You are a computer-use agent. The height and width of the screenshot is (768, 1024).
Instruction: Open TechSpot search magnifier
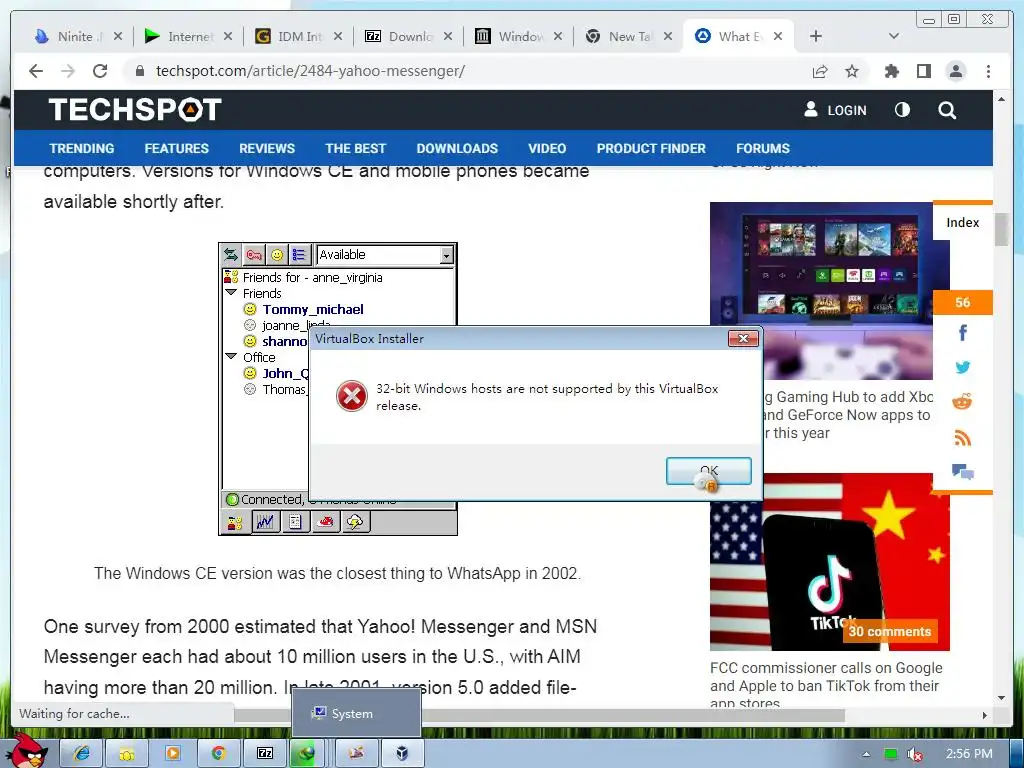pyautogui.click(x=947, y=110)
